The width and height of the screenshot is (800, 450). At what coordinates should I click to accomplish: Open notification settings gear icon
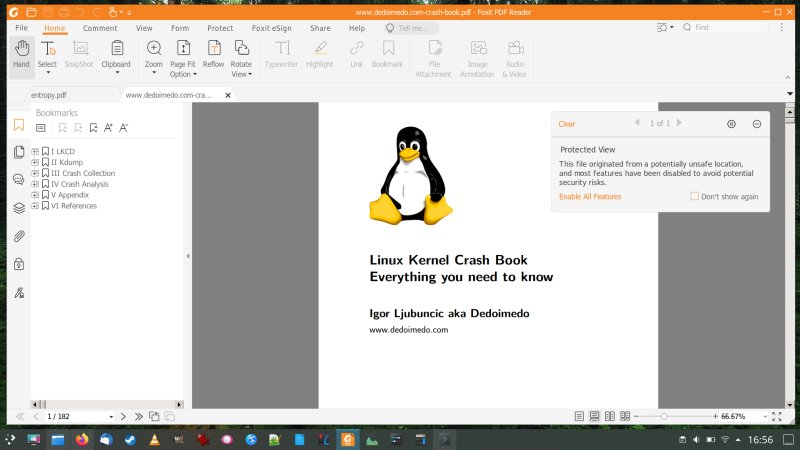tap(731, 124)
